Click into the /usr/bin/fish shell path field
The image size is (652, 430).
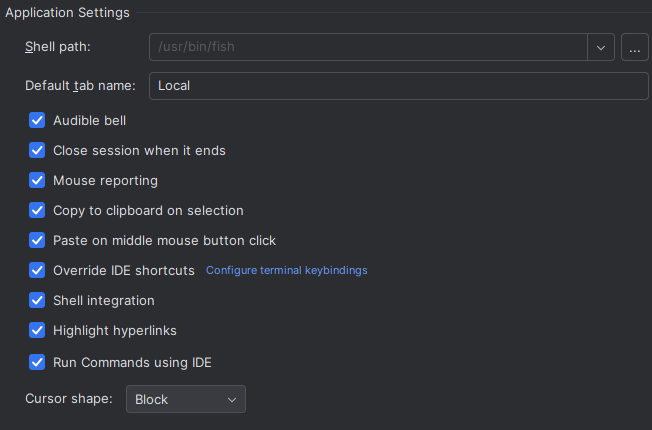click(x=368, y=47)
